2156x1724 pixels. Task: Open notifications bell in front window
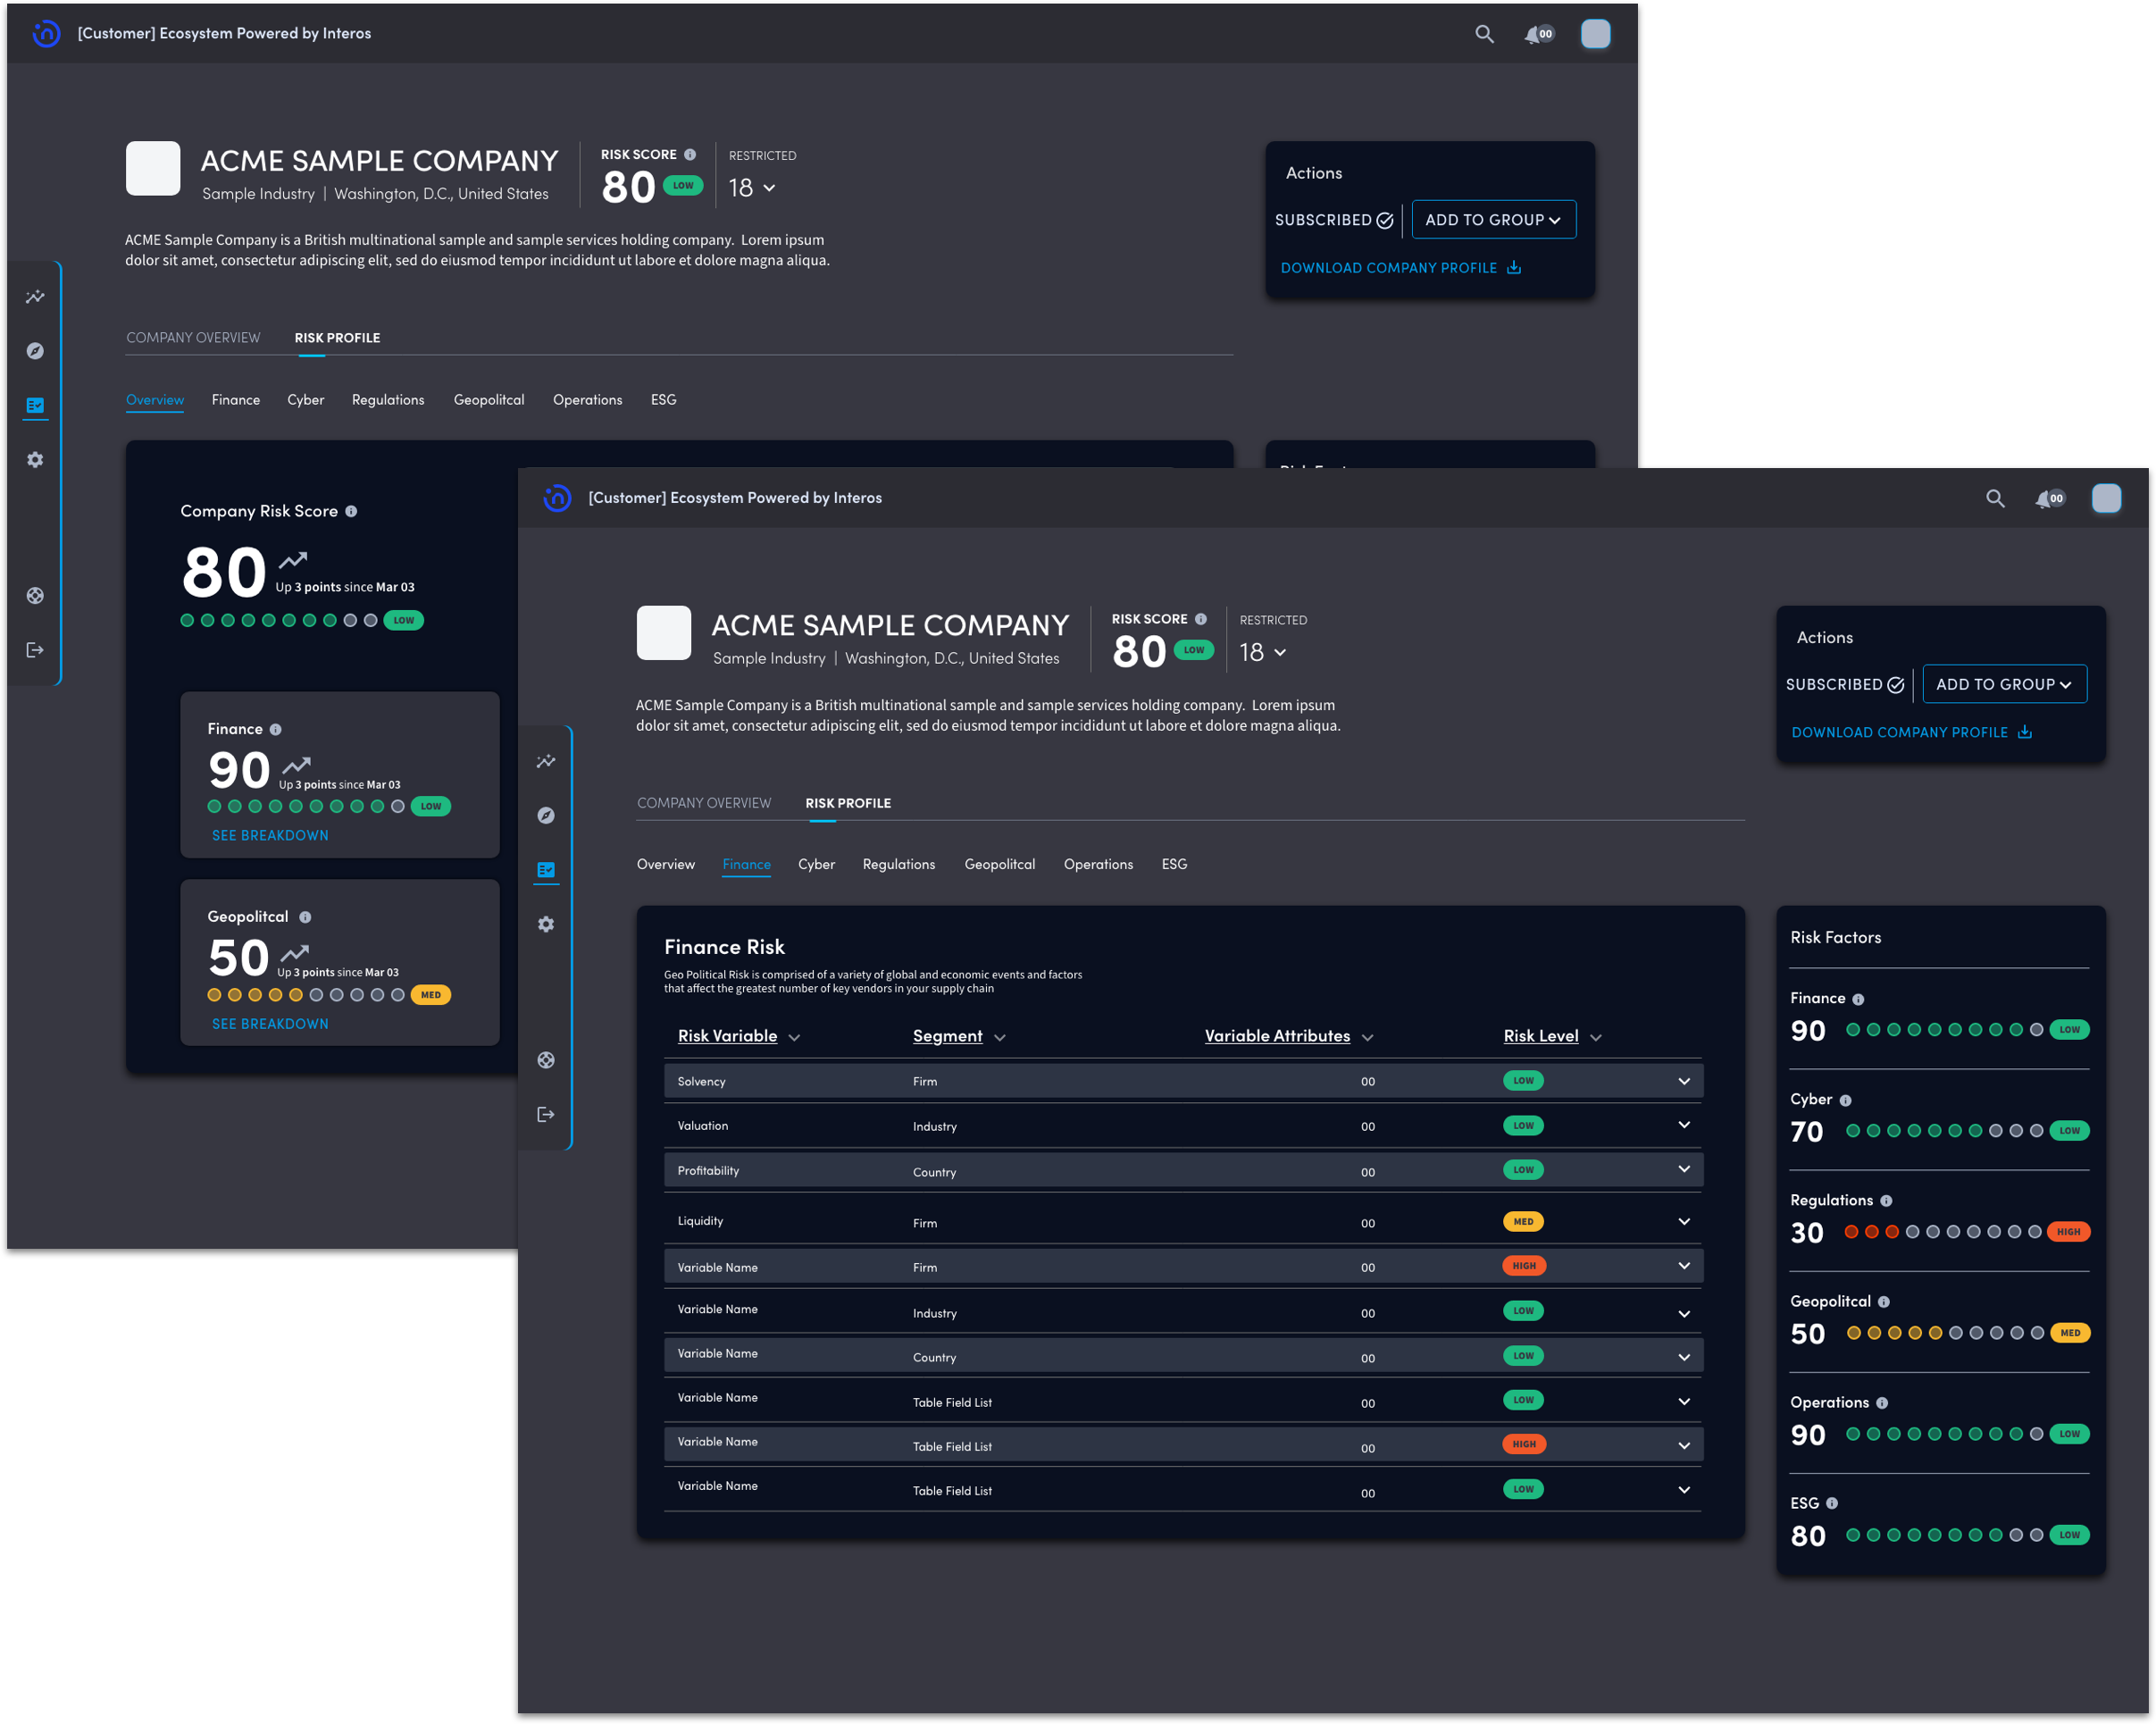pyautogui.click(x=2045, y=498)
